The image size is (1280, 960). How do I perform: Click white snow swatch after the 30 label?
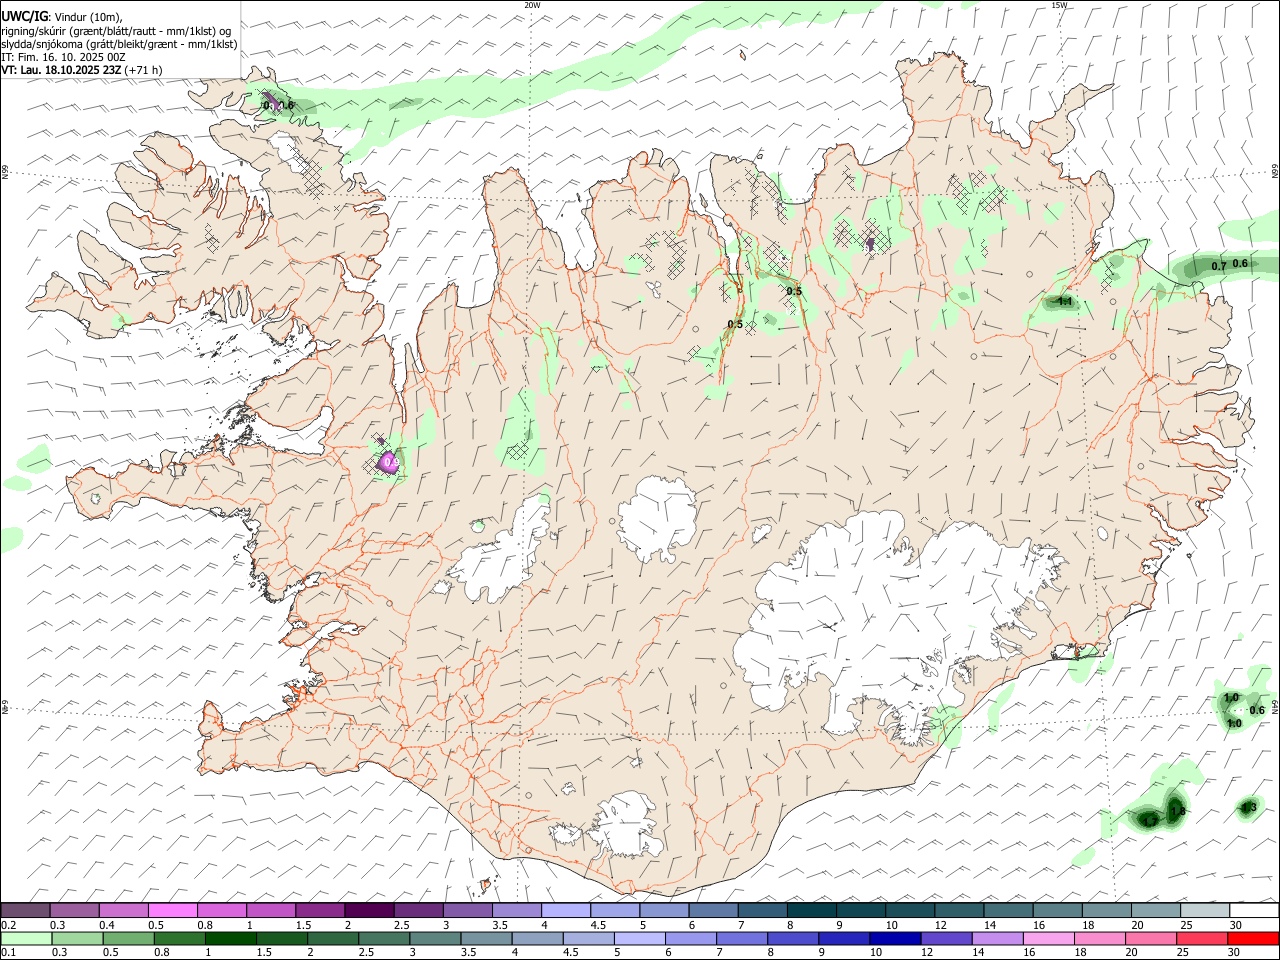[1253, 911]
